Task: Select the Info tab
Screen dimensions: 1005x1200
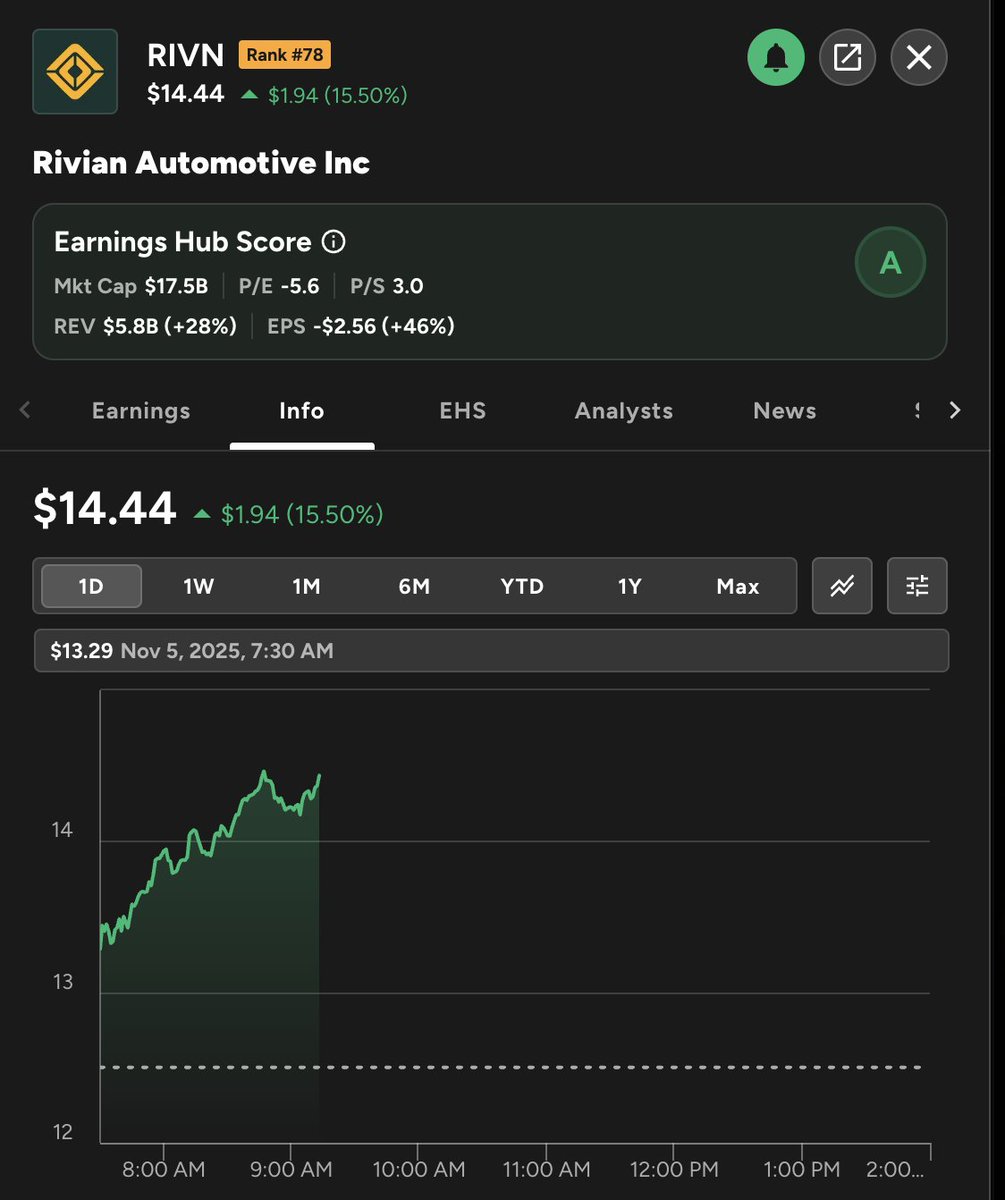Action: [x=302, y=411]
